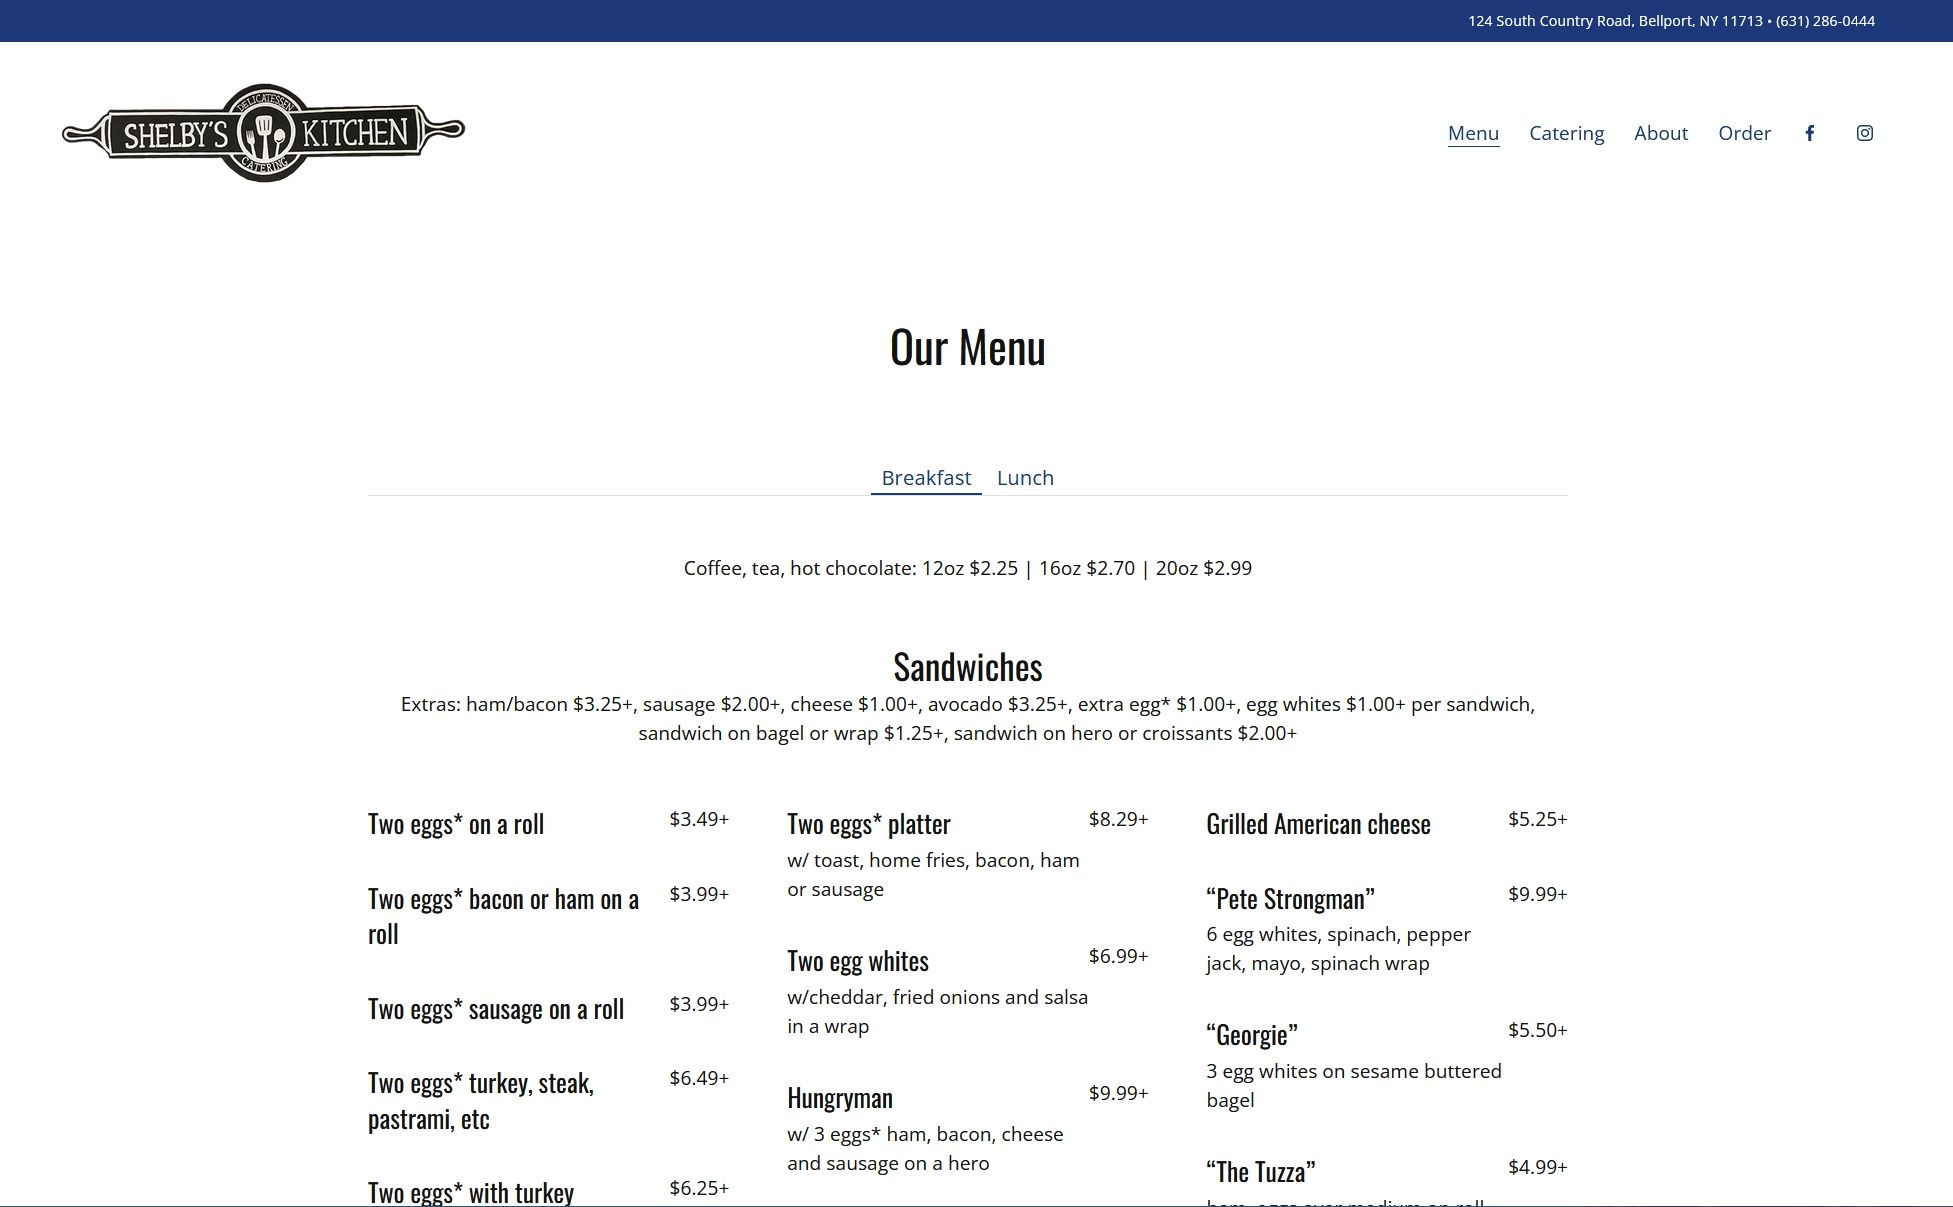Click the Sandwiches section heading
The image size is (1953, 1207).
pyautogui.click(x=968, y=667)
